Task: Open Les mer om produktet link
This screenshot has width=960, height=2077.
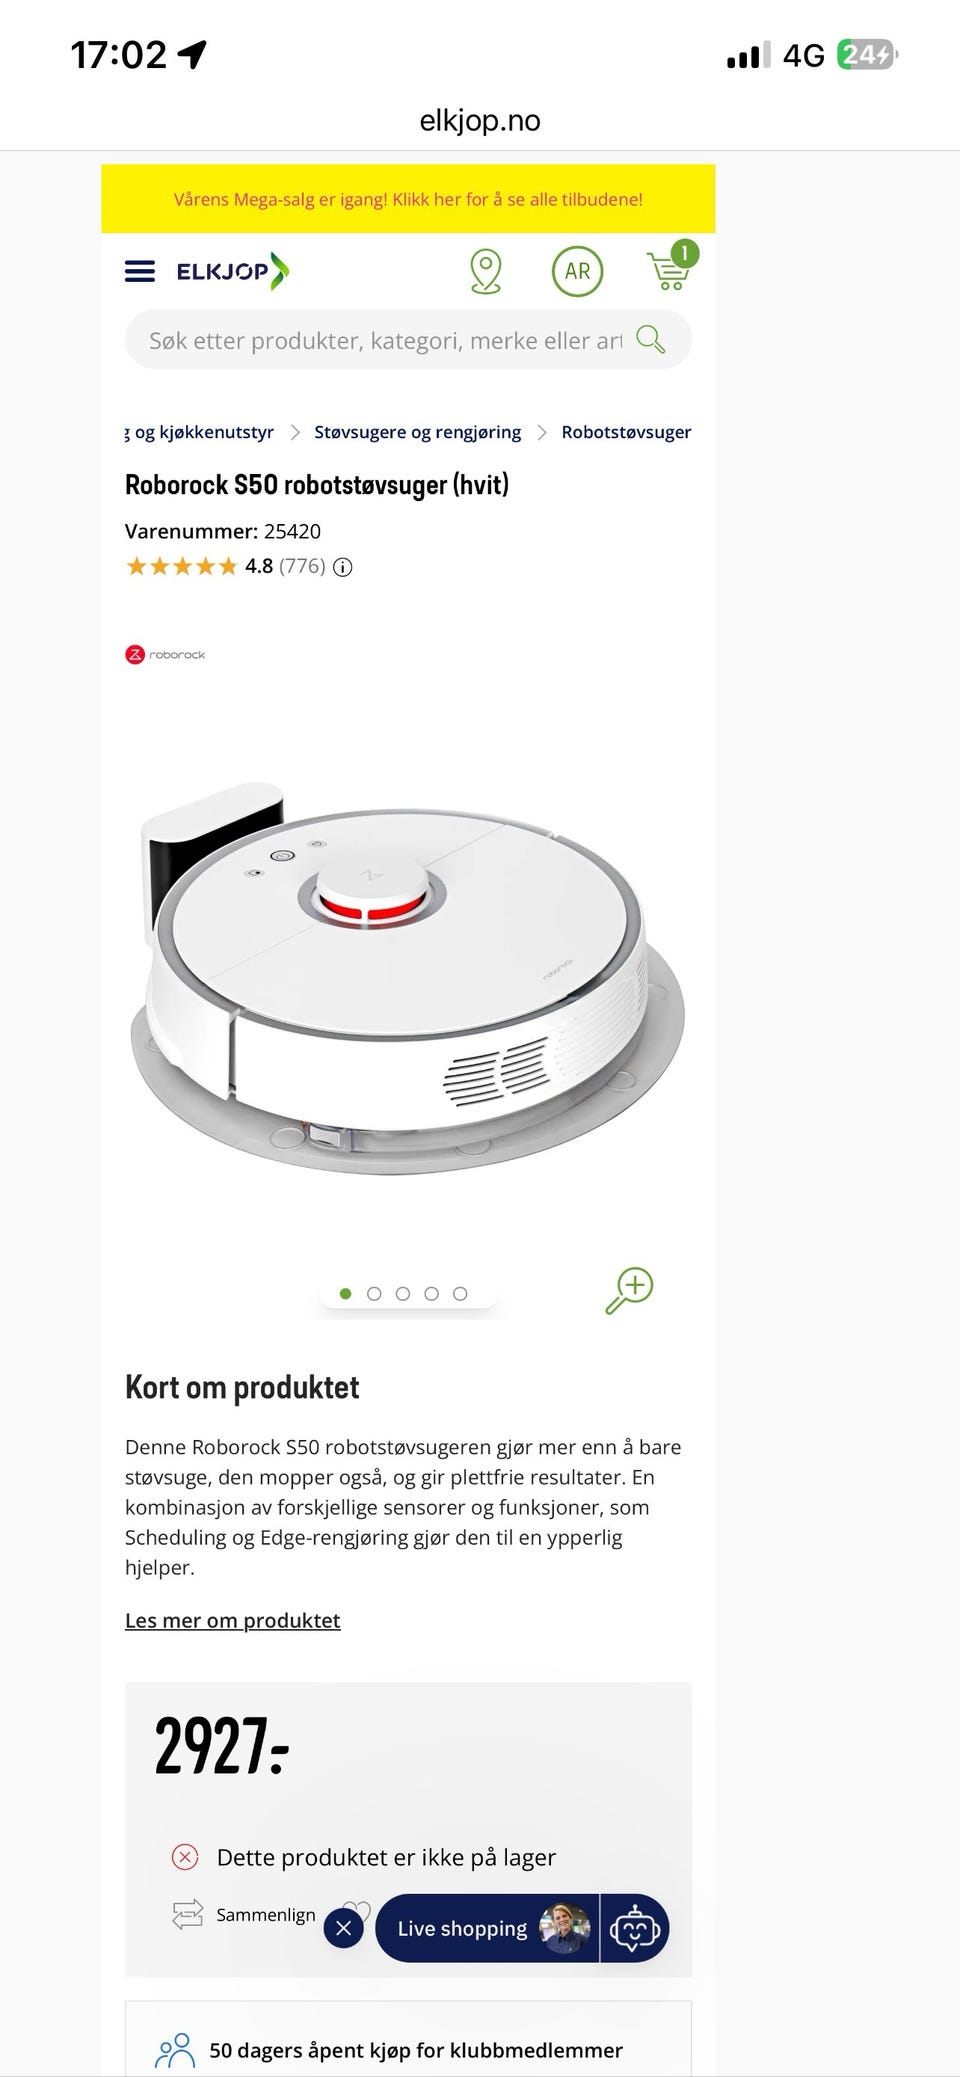Action: pyautogui.click(x=232, y=1620)
